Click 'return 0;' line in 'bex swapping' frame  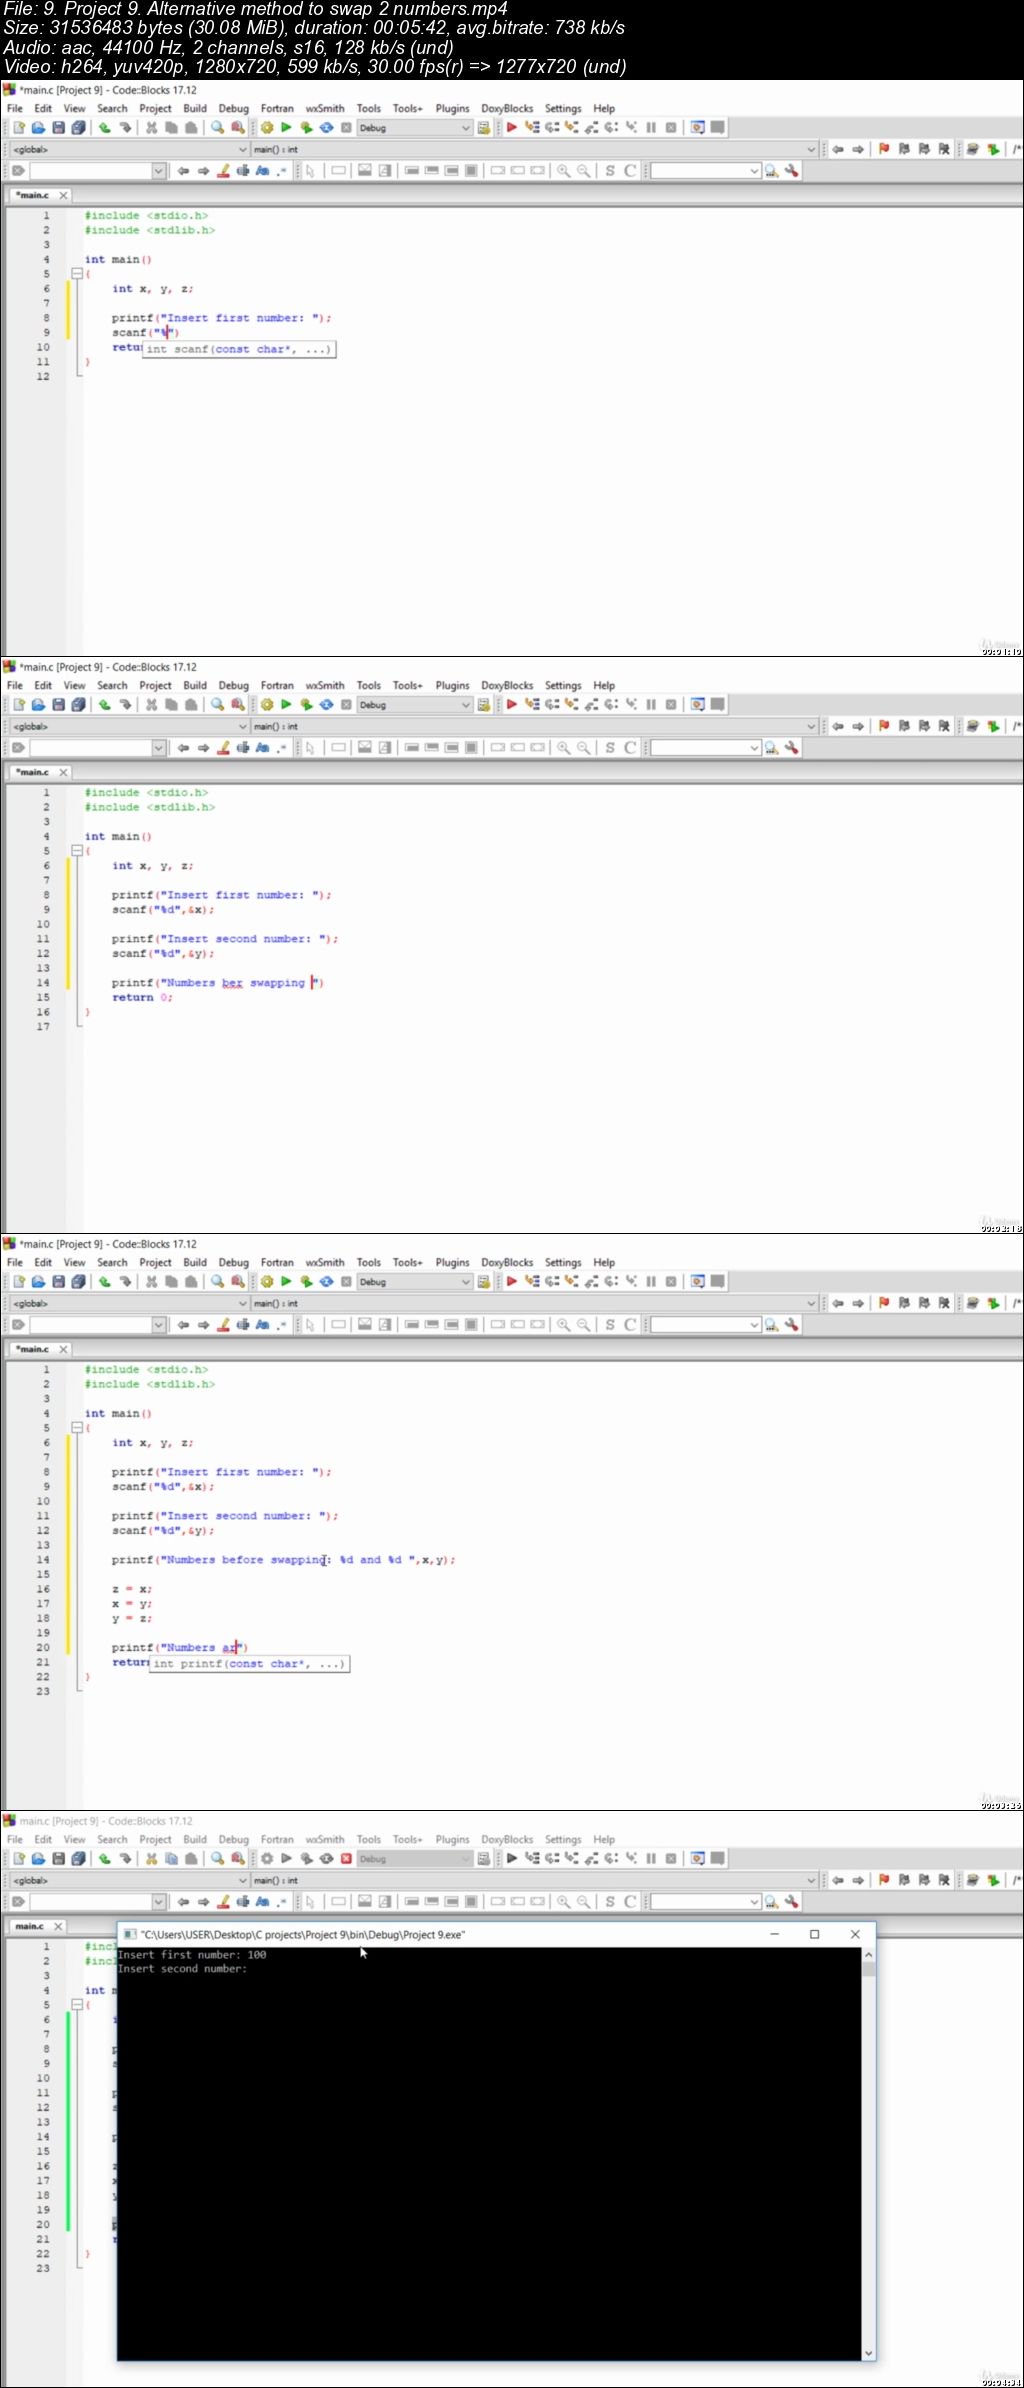pos(142,997)
